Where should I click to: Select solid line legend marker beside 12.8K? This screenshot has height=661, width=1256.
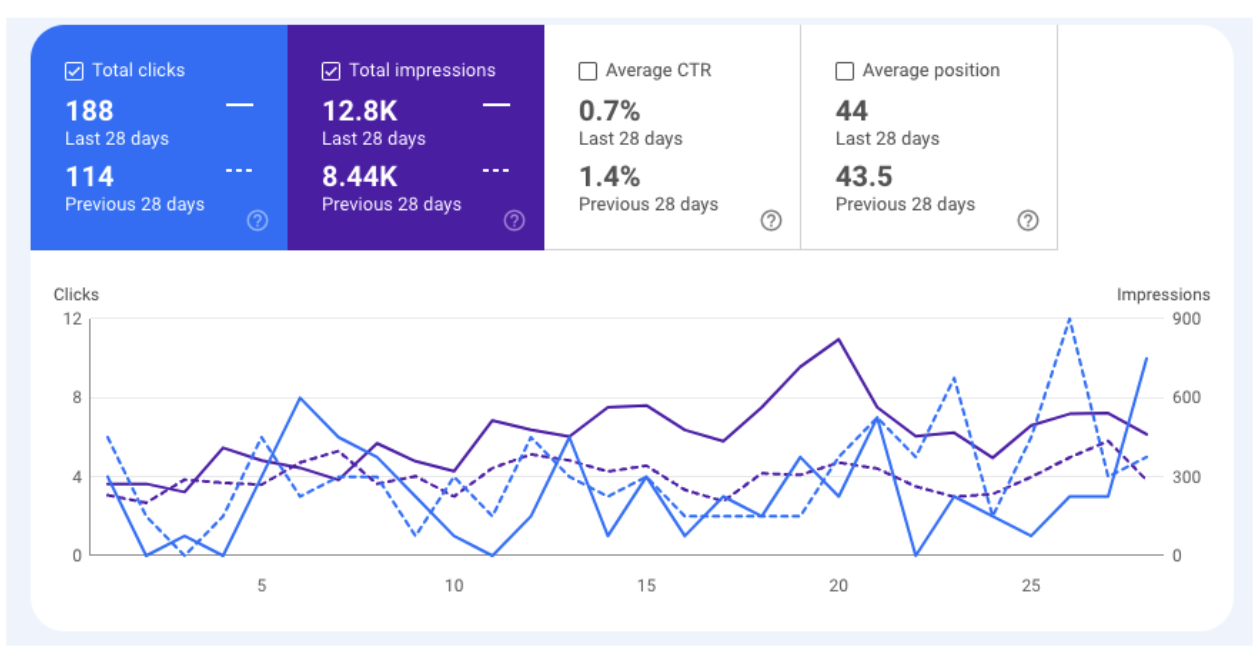(497, 104)
